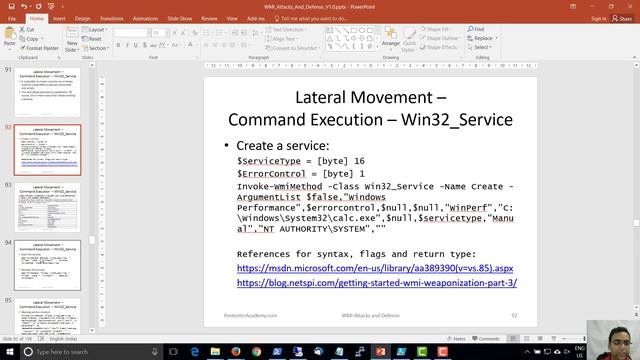640x360 pixels.
Task: Open the font size combo box
Action: coord(160,33)
